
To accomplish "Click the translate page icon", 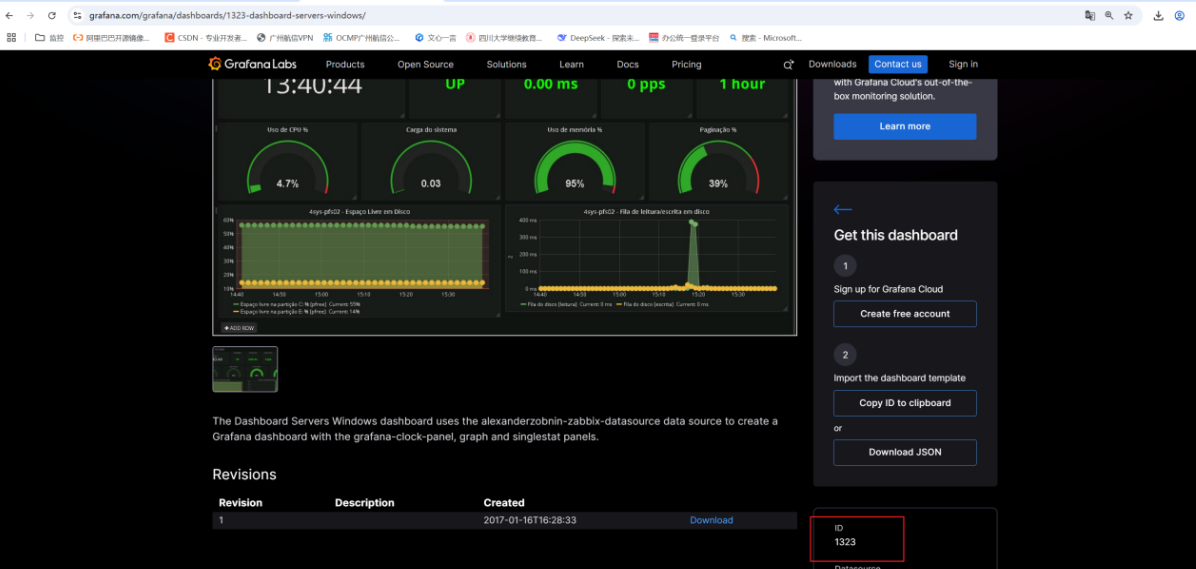I will (1090, 15).
